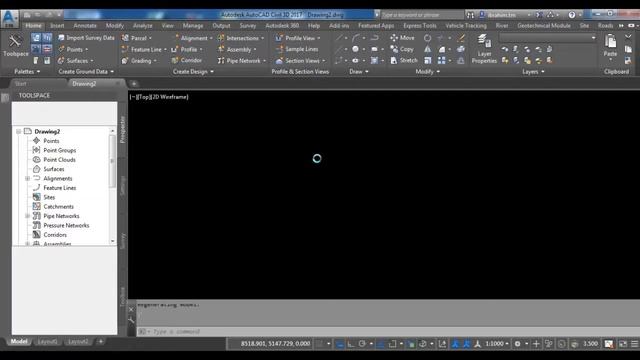640x360 pixels.
Task: Click the Workspace Switching gear icon
Action: tap(517, 344)
